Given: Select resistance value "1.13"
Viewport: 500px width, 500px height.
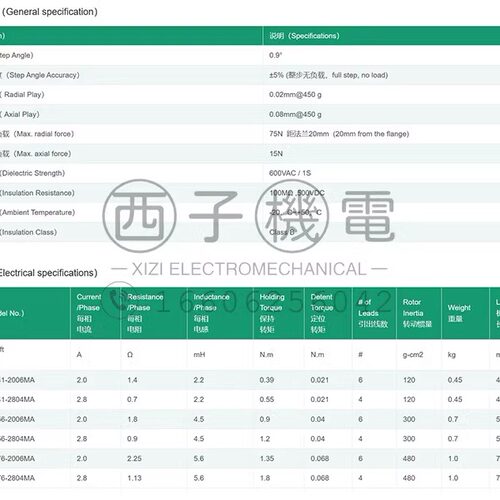Looking at the screenshot, I should tap(134, 478).
